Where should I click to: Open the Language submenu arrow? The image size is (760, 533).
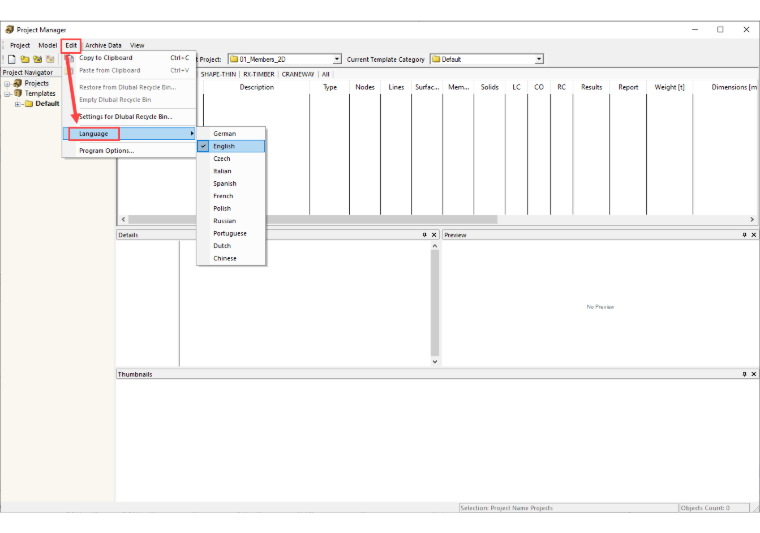coord(192,133)
